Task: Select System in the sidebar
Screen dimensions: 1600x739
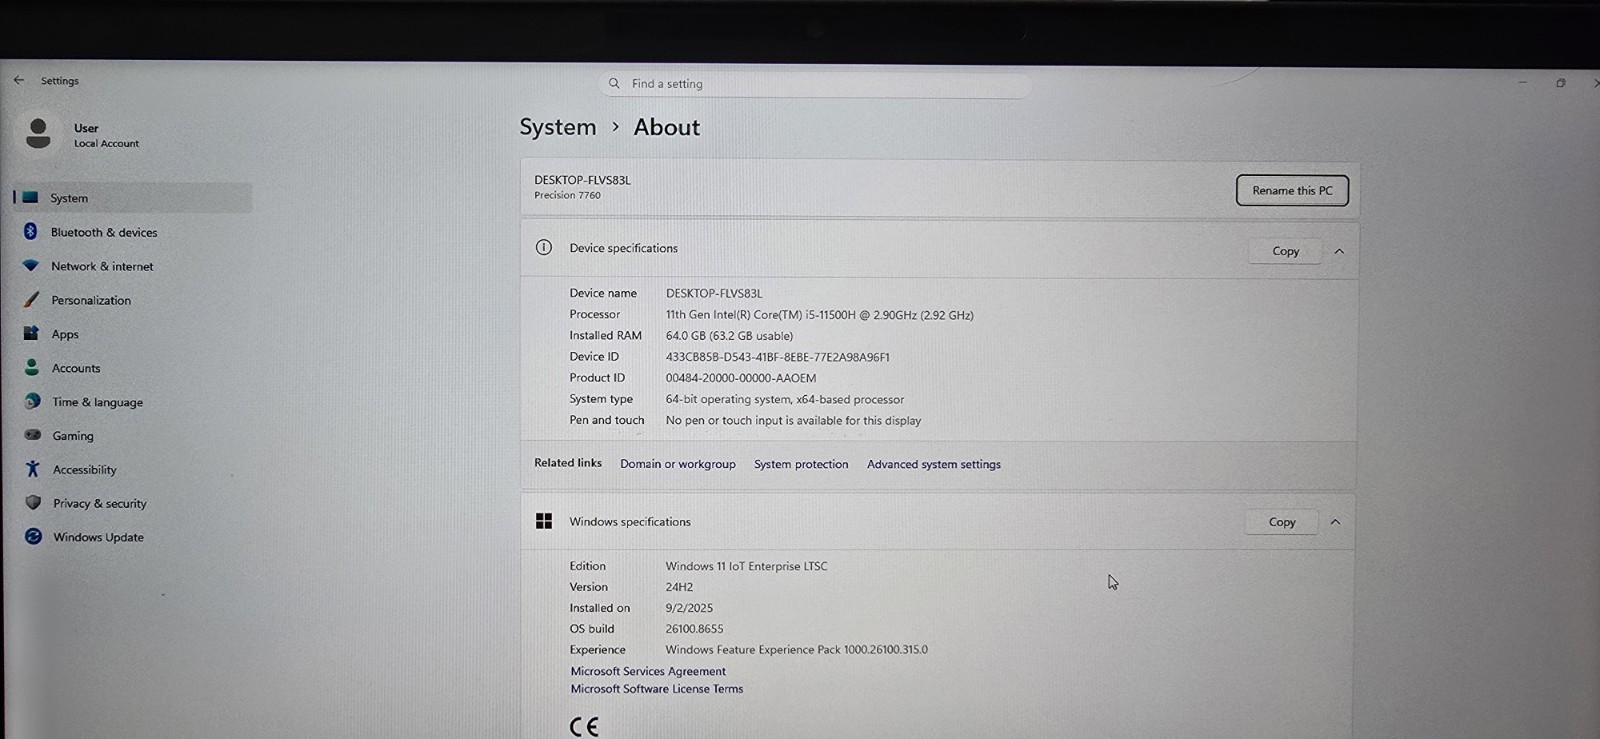Action: pos(133,198)
